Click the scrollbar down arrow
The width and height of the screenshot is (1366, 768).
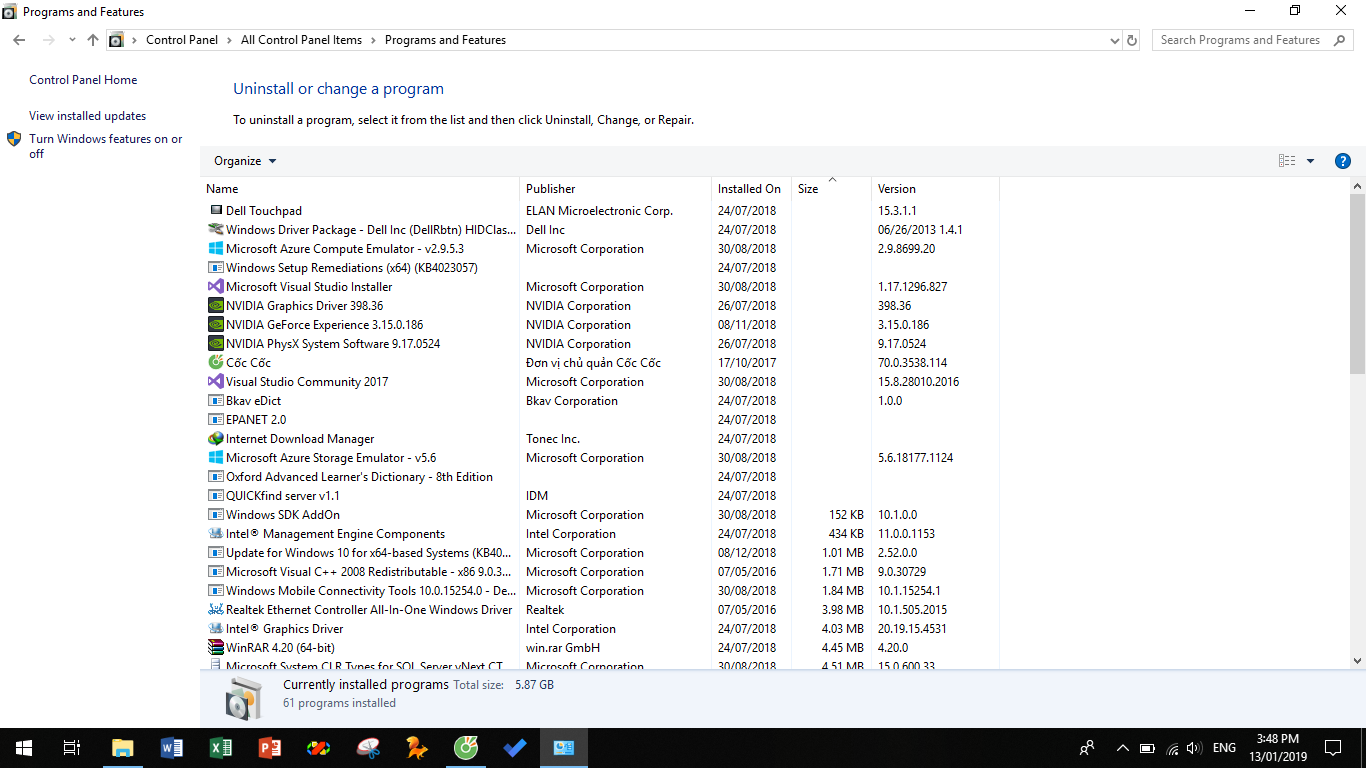pos(1357,660)
